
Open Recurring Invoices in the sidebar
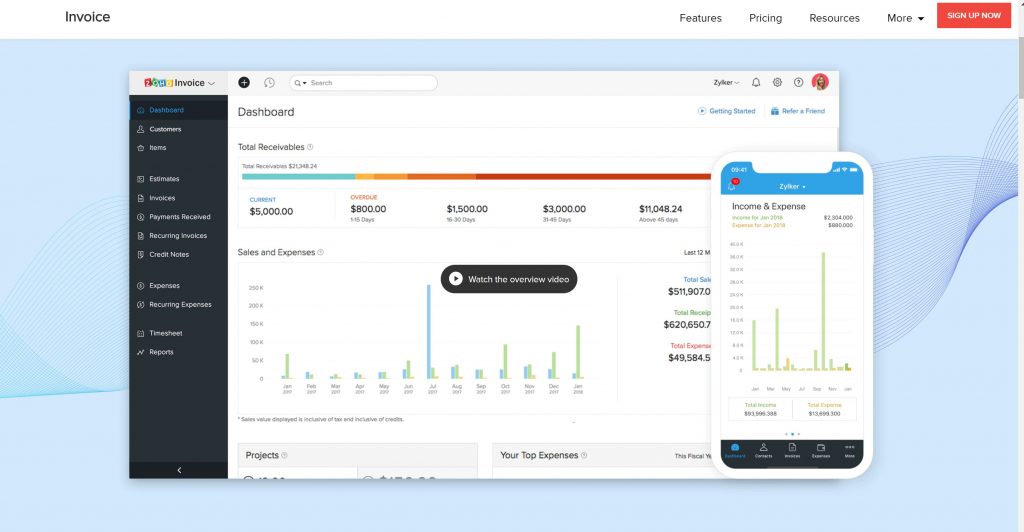coord(178,236)
